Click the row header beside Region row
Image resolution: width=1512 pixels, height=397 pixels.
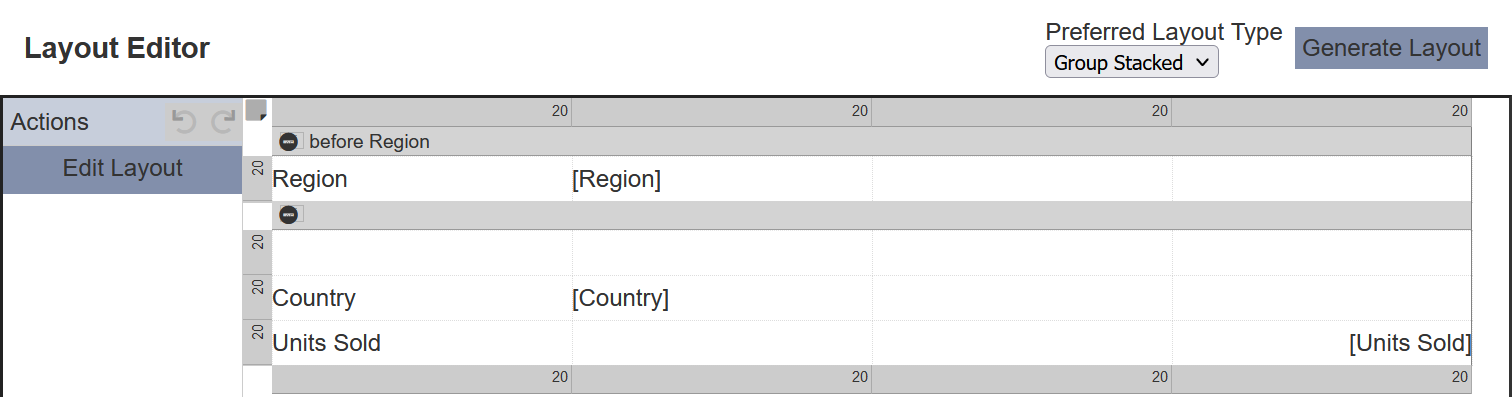click(257, 179)
